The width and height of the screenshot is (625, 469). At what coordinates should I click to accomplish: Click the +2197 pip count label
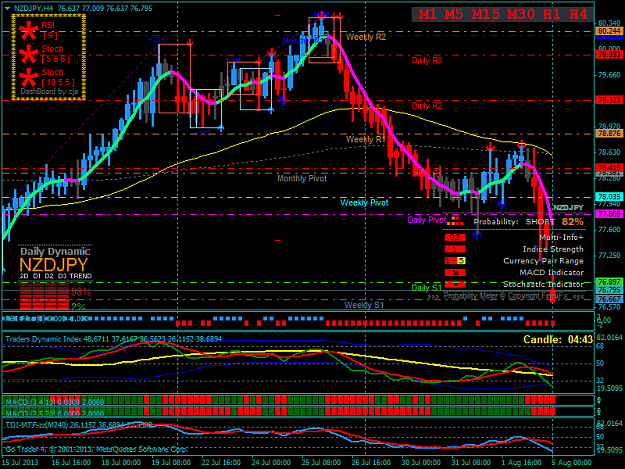click(x=158, y=39)
